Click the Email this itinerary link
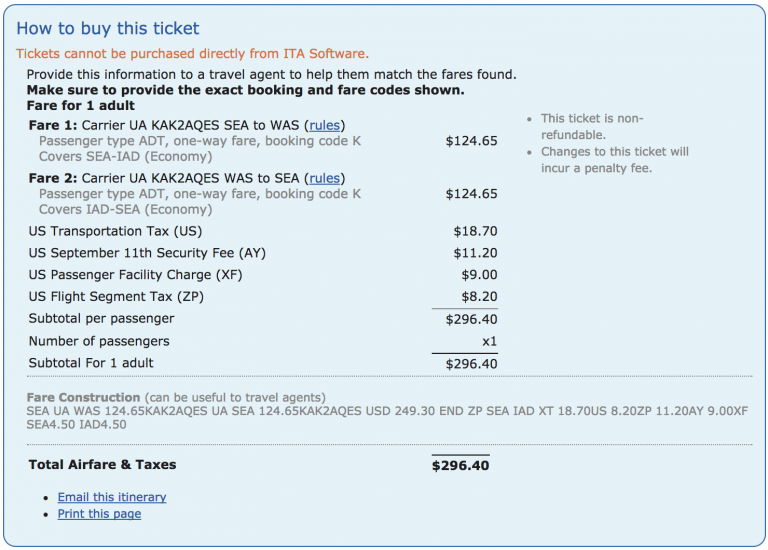This screenshot has width=768, height=550. click(x=111, y=497)
